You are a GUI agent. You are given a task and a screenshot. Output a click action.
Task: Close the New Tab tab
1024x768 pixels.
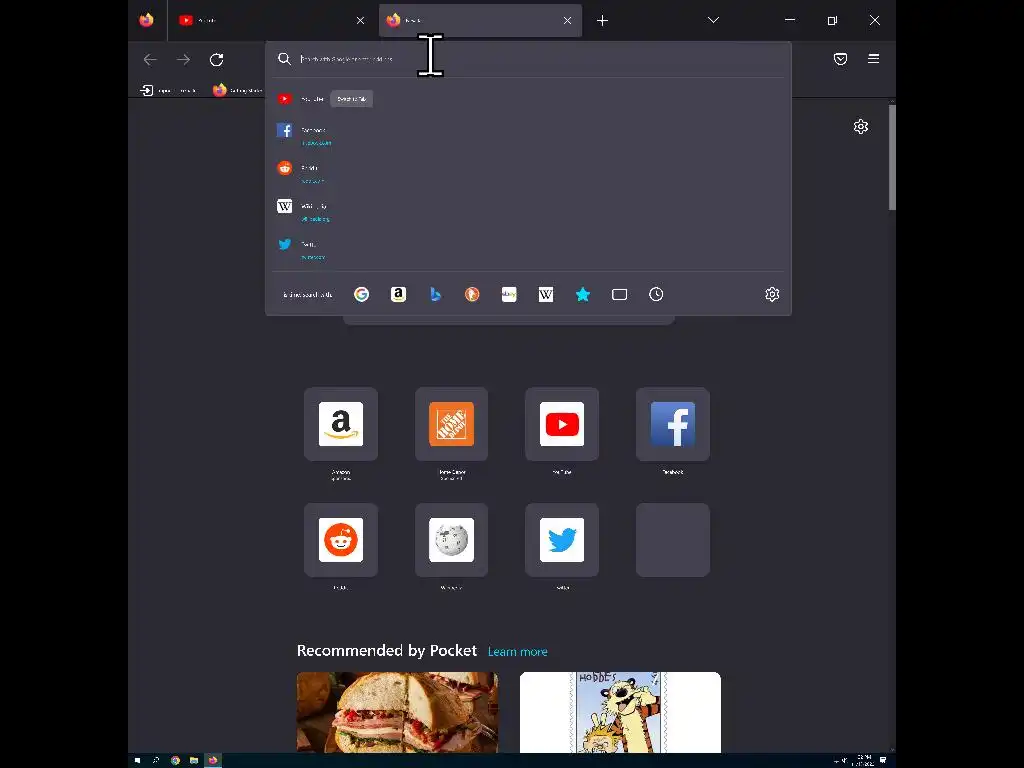click(568, 21)
